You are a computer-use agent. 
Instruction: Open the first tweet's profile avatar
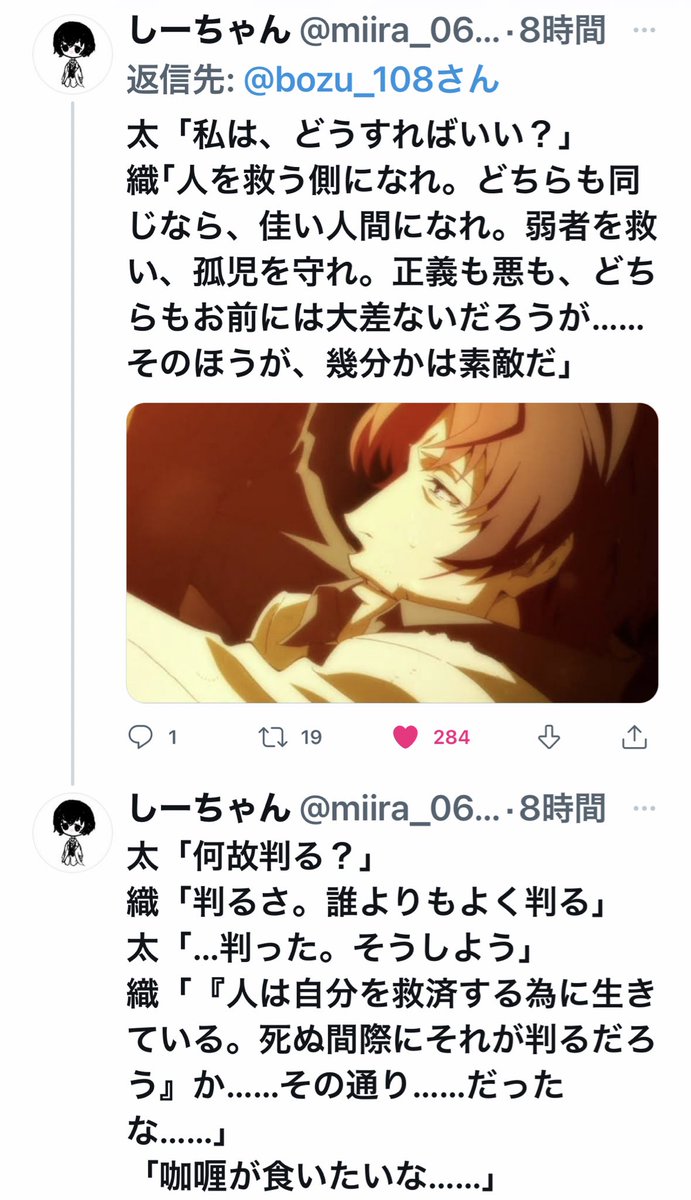click(74, 55)
